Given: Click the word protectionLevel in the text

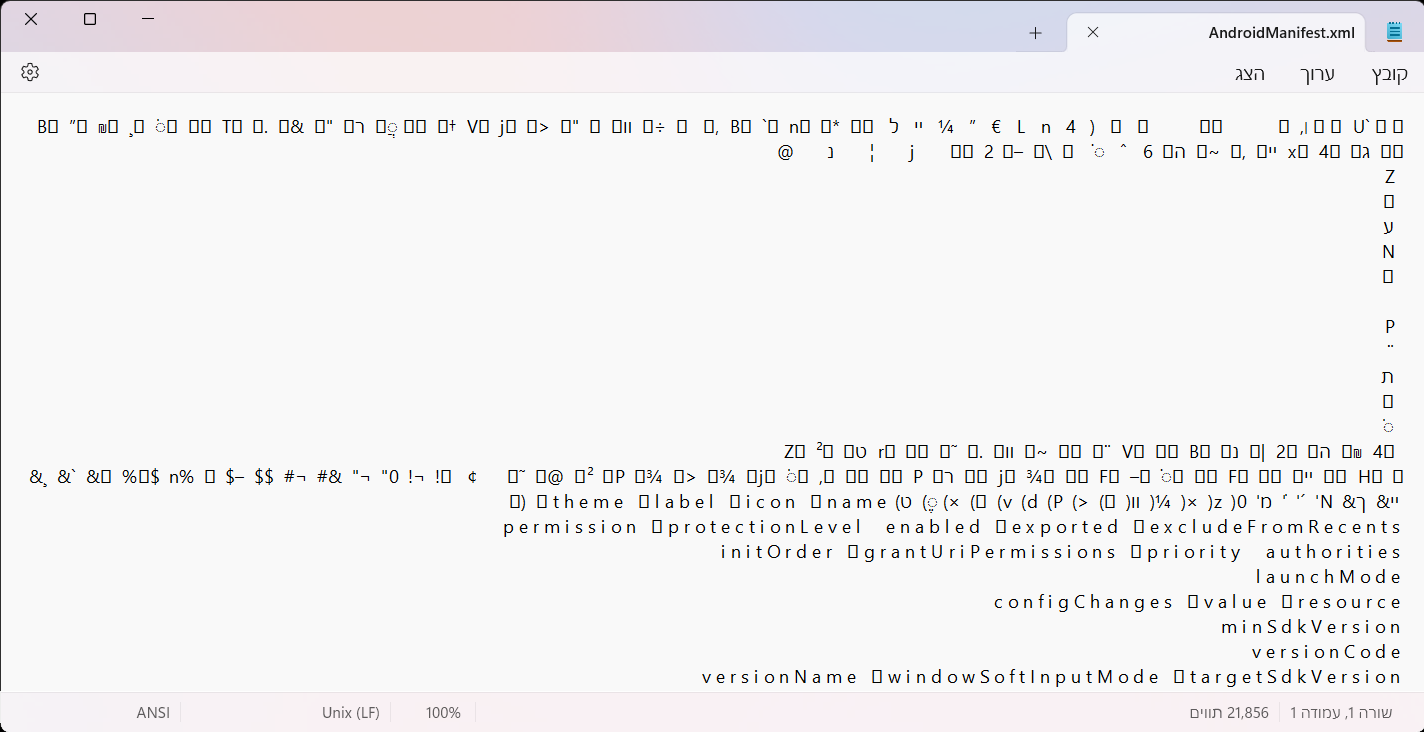Looking at the screenshot, I should click(x=765, y=527).
